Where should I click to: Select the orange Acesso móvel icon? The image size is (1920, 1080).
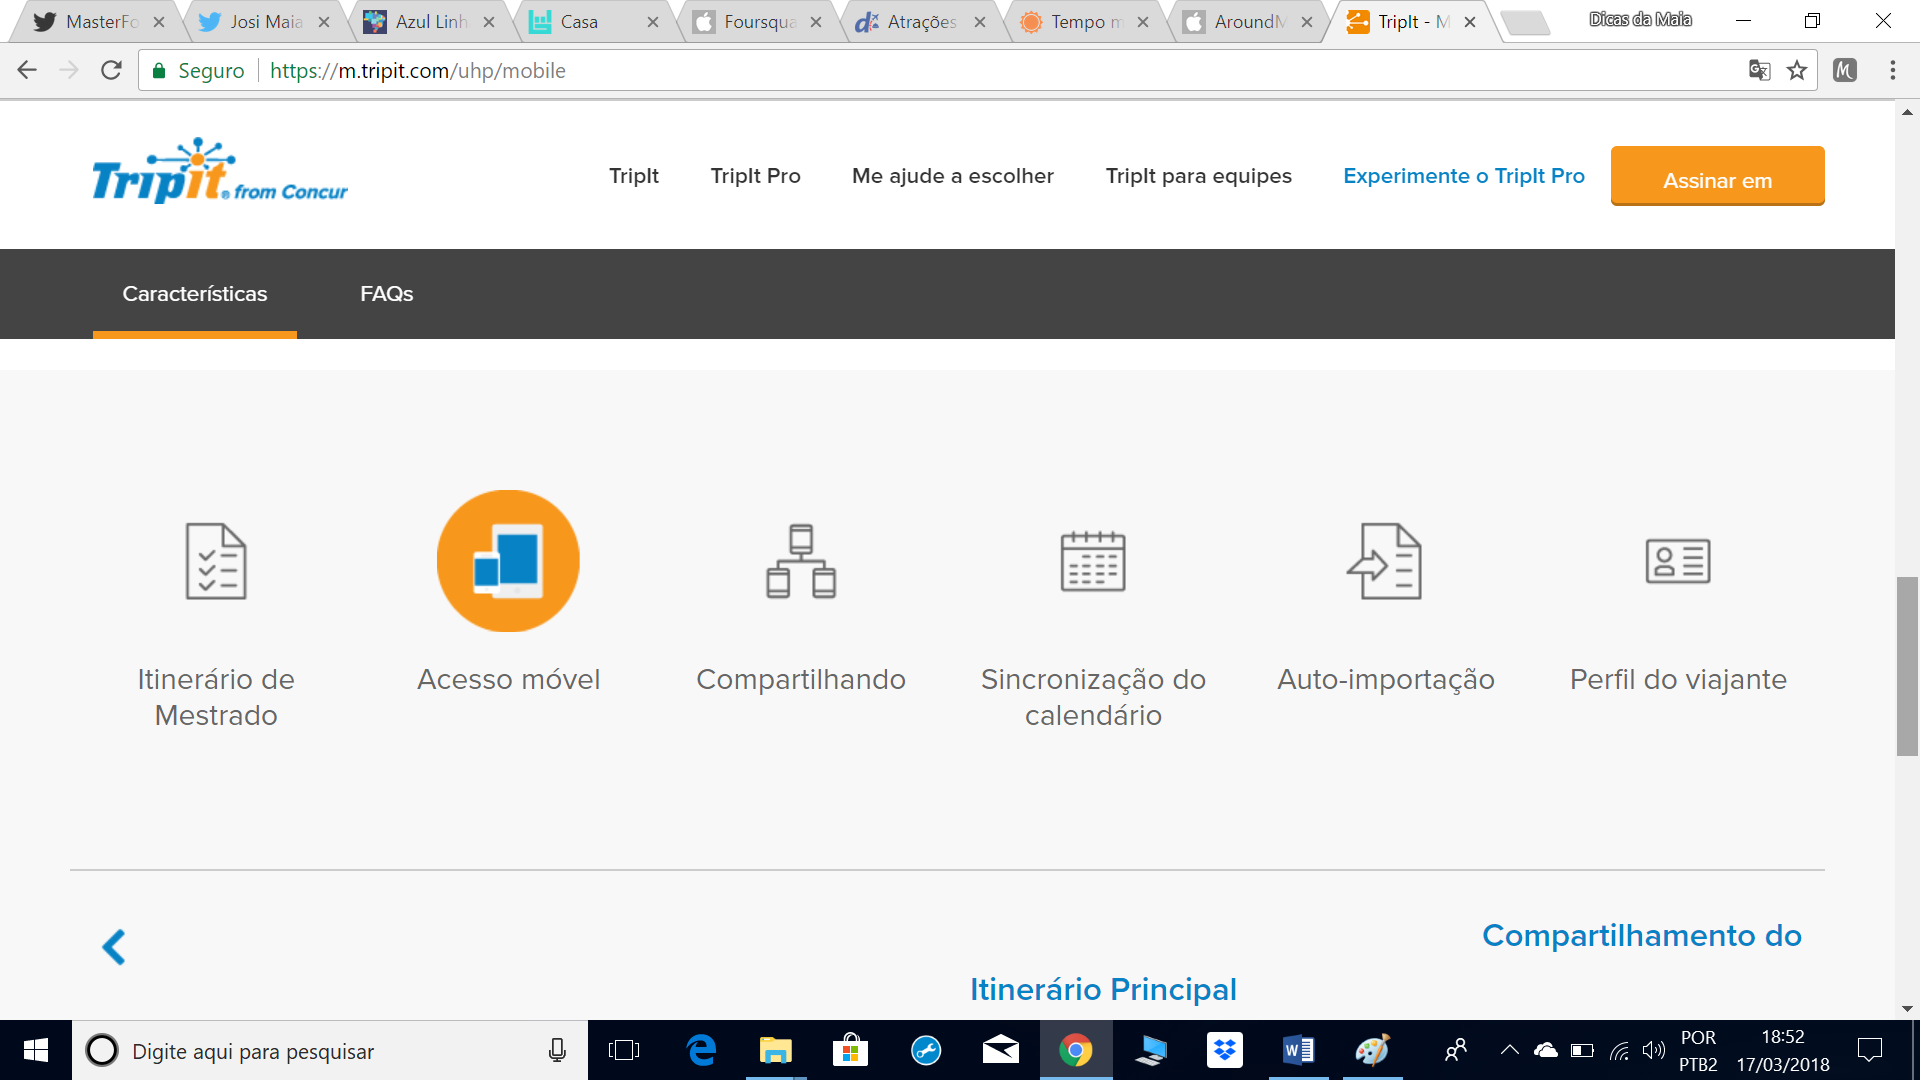click(x=508, y=561)
